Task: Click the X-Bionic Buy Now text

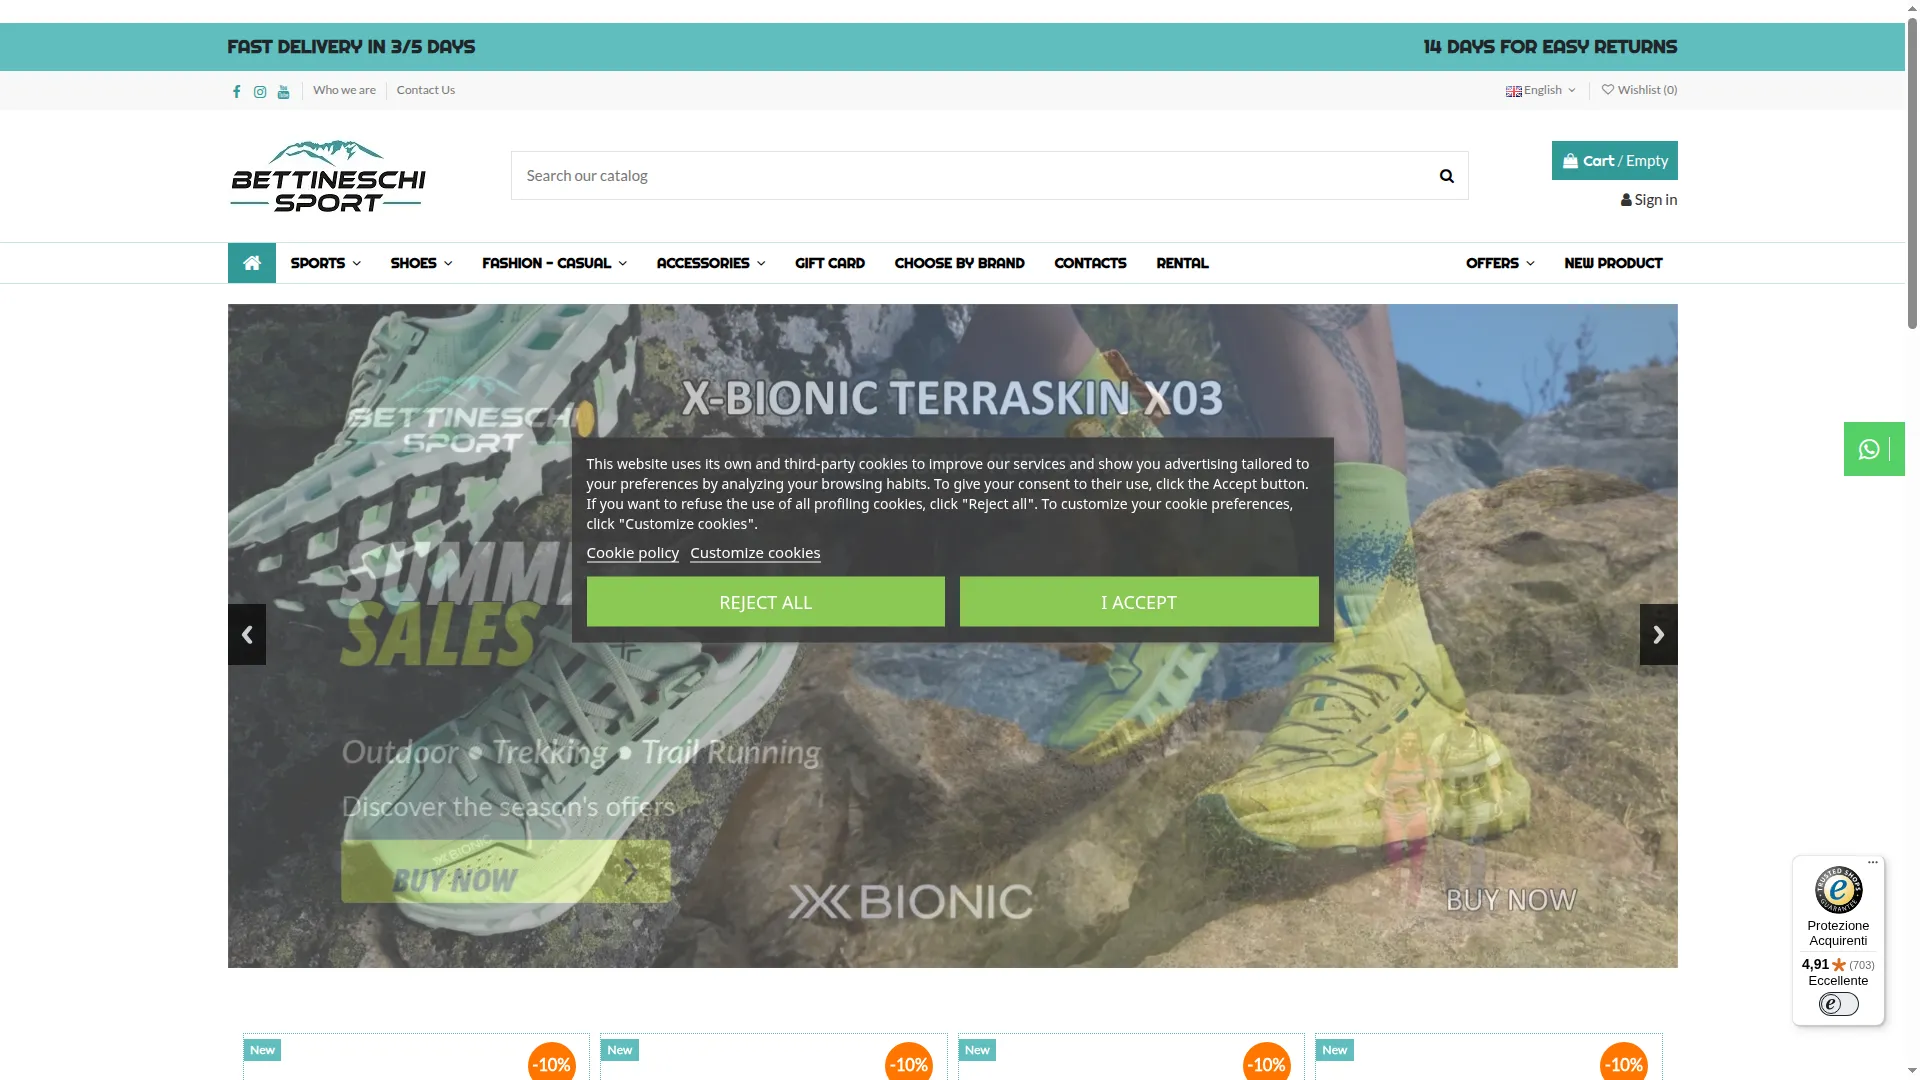Action: pos(1511,900)
